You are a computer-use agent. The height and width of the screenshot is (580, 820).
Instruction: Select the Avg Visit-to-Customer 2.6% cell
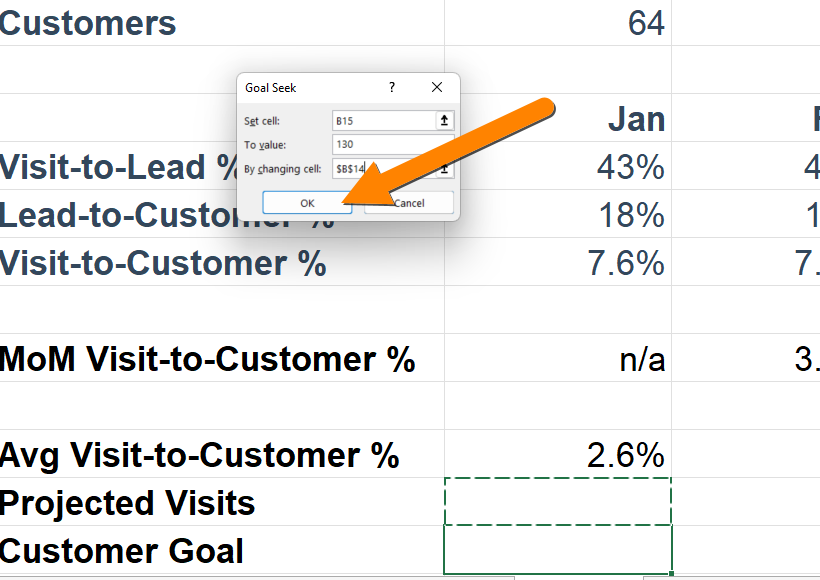pos(558,454)
